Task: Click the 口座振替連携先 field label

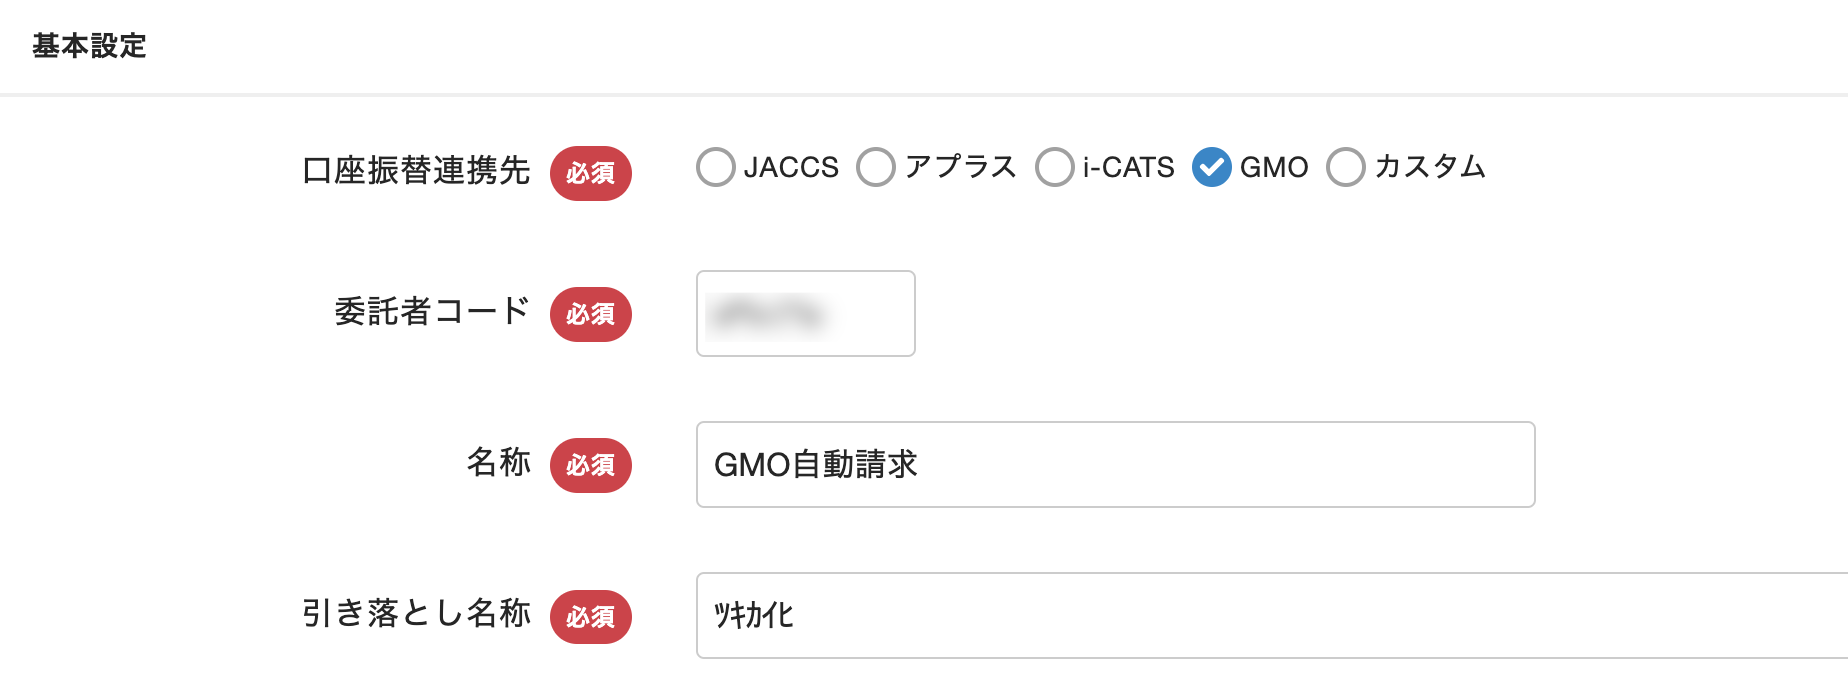Action: (x=416, y=171)
